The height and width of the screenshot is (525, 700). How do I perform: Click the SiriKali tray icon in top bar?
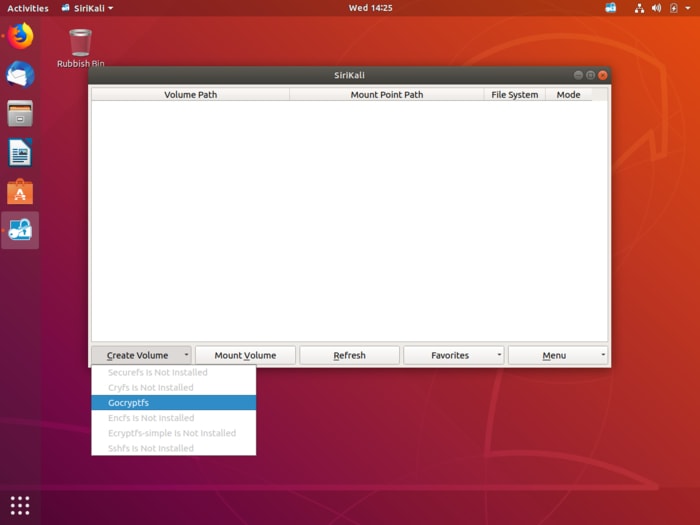tap(611, 8)
